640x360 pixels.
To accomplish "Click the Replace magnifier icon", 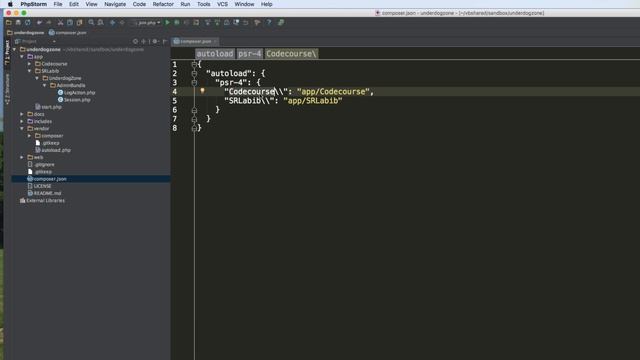I will pyautogui.click(x=100, y=22).
